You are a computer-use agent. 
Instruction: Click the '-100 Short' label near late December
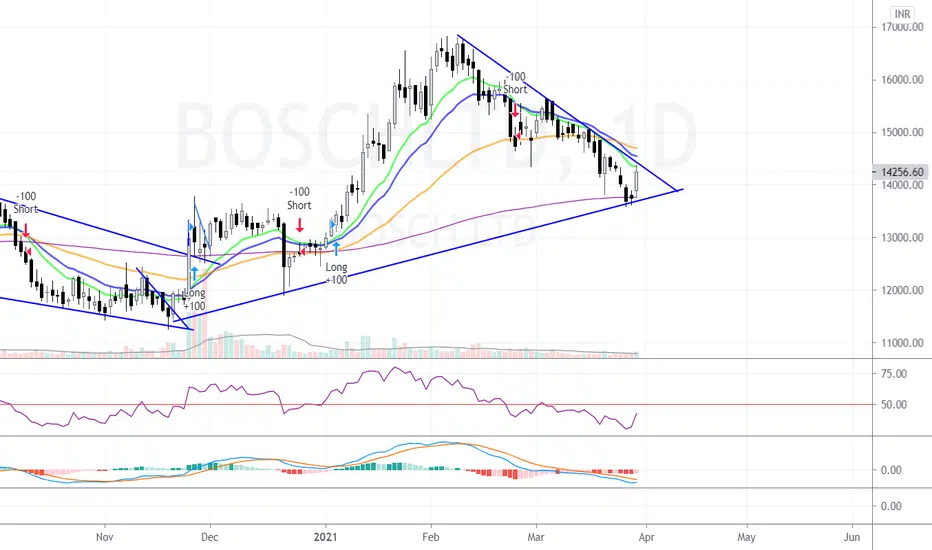click(x=300, y=199)
